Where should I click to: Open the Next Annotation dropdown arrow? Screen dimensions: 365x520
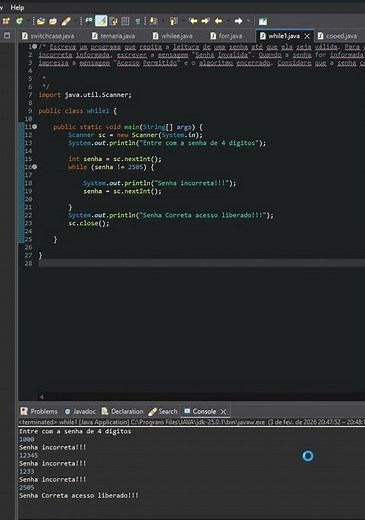point(163,21)
